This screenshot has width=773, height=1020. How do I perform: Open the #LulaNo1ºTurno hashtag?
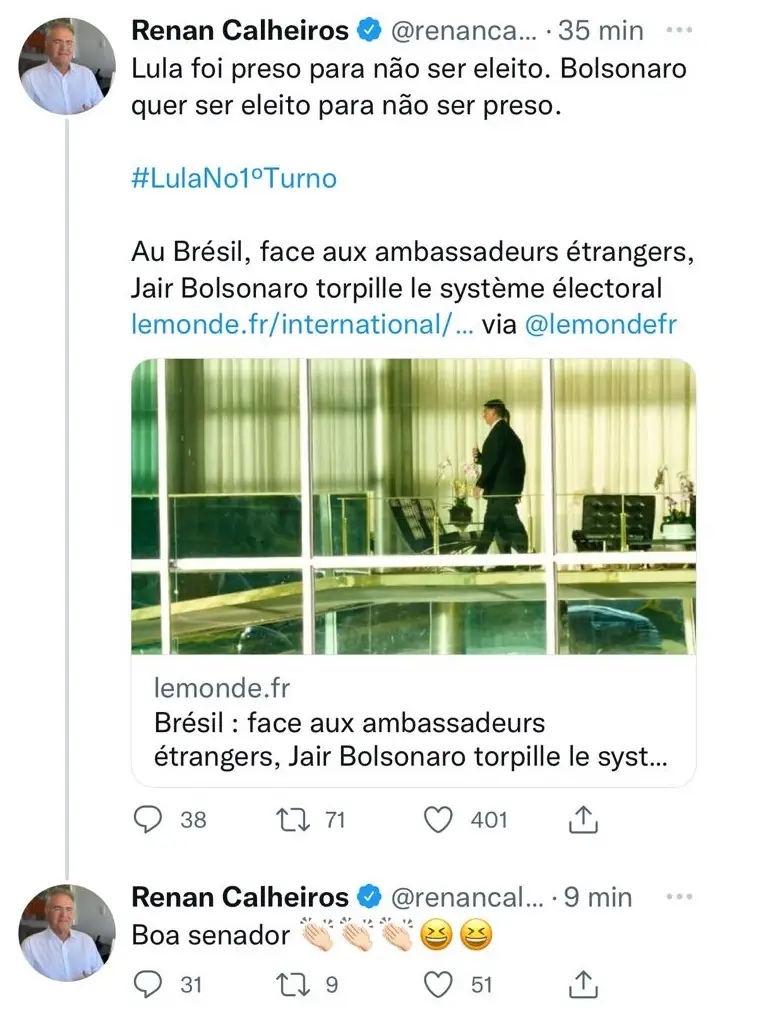(234, 178)
